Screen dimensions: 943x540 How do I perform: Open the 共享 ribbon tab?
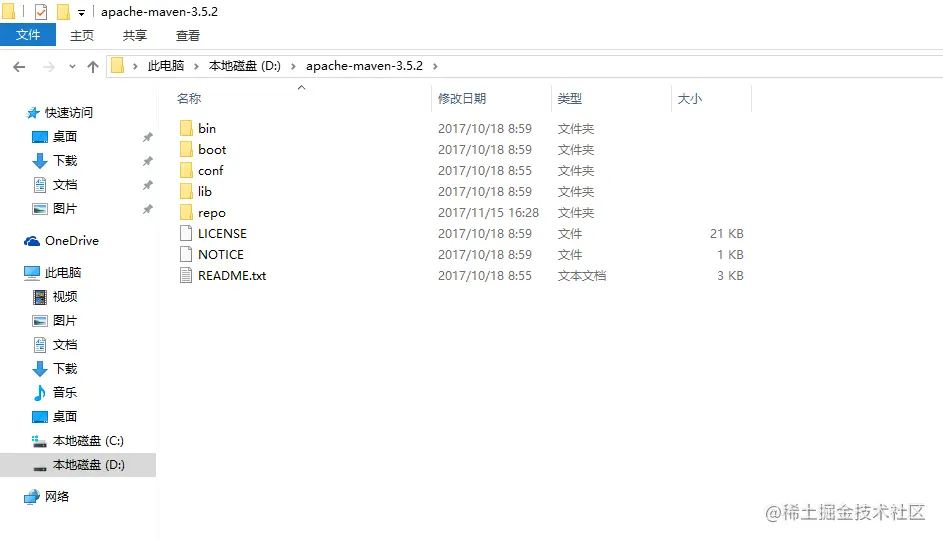(135, 35)
